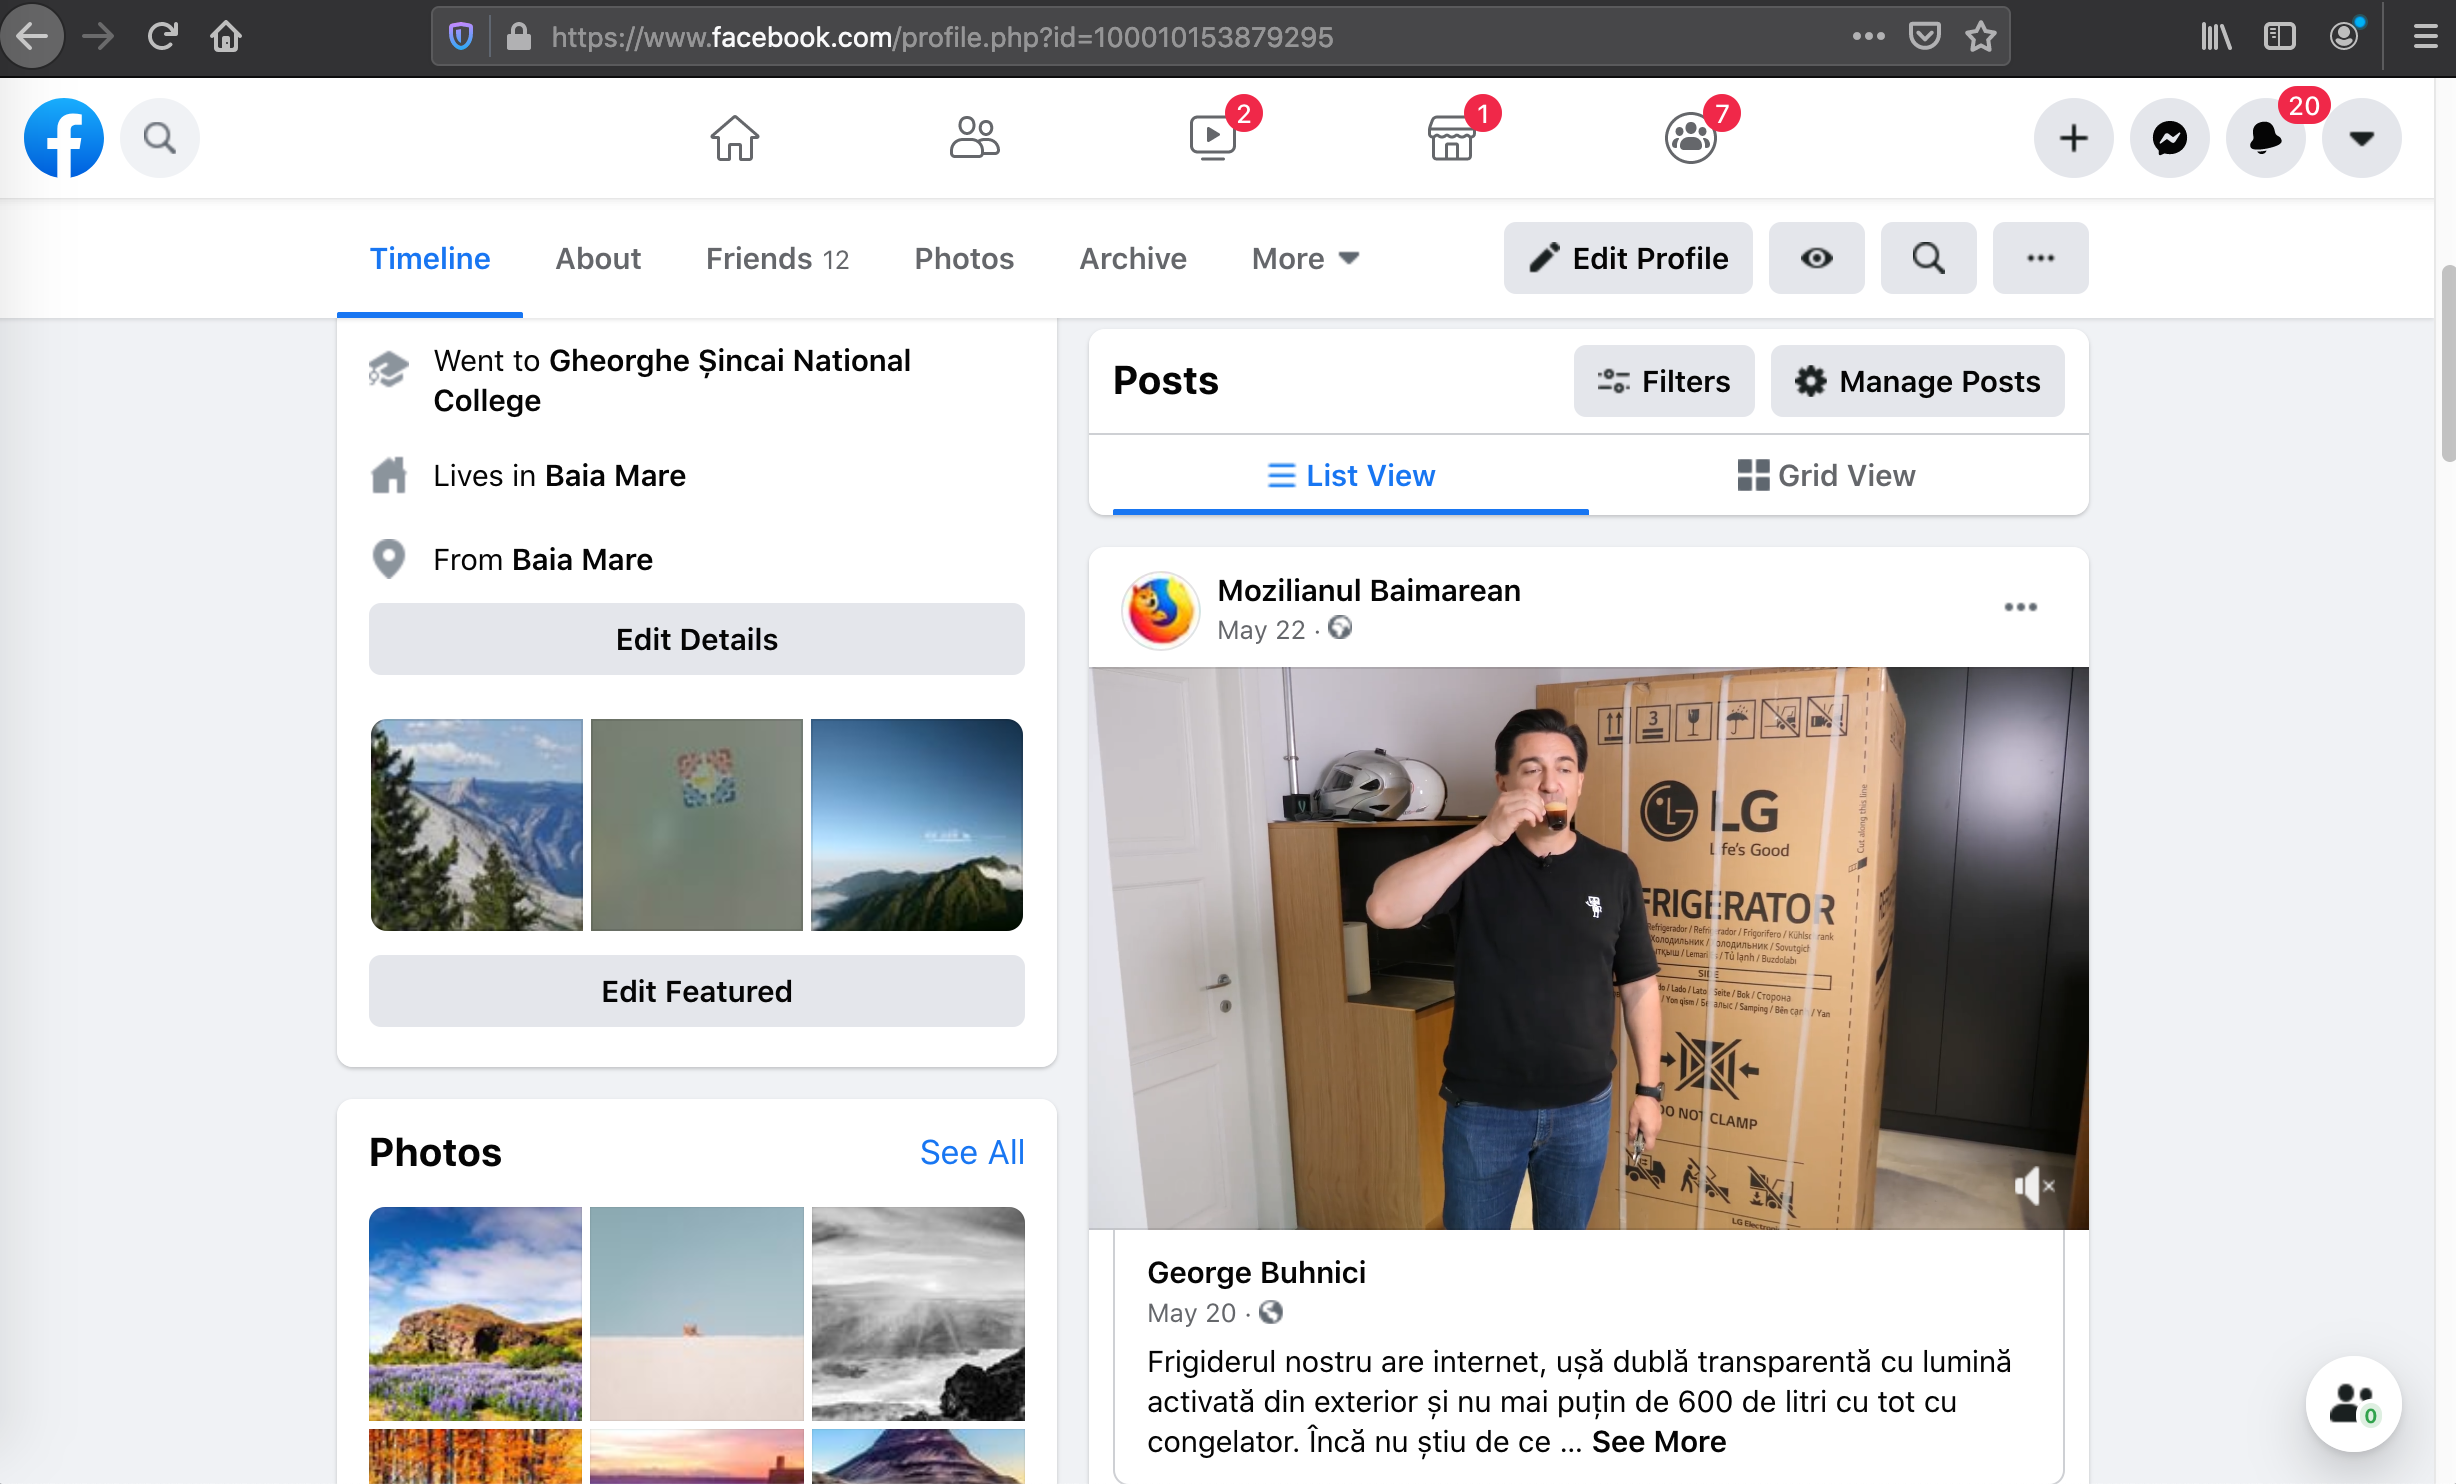Expand the More tab dropdown
This screenshot has width=2456, height=1484.
(x=1304, y=258)
